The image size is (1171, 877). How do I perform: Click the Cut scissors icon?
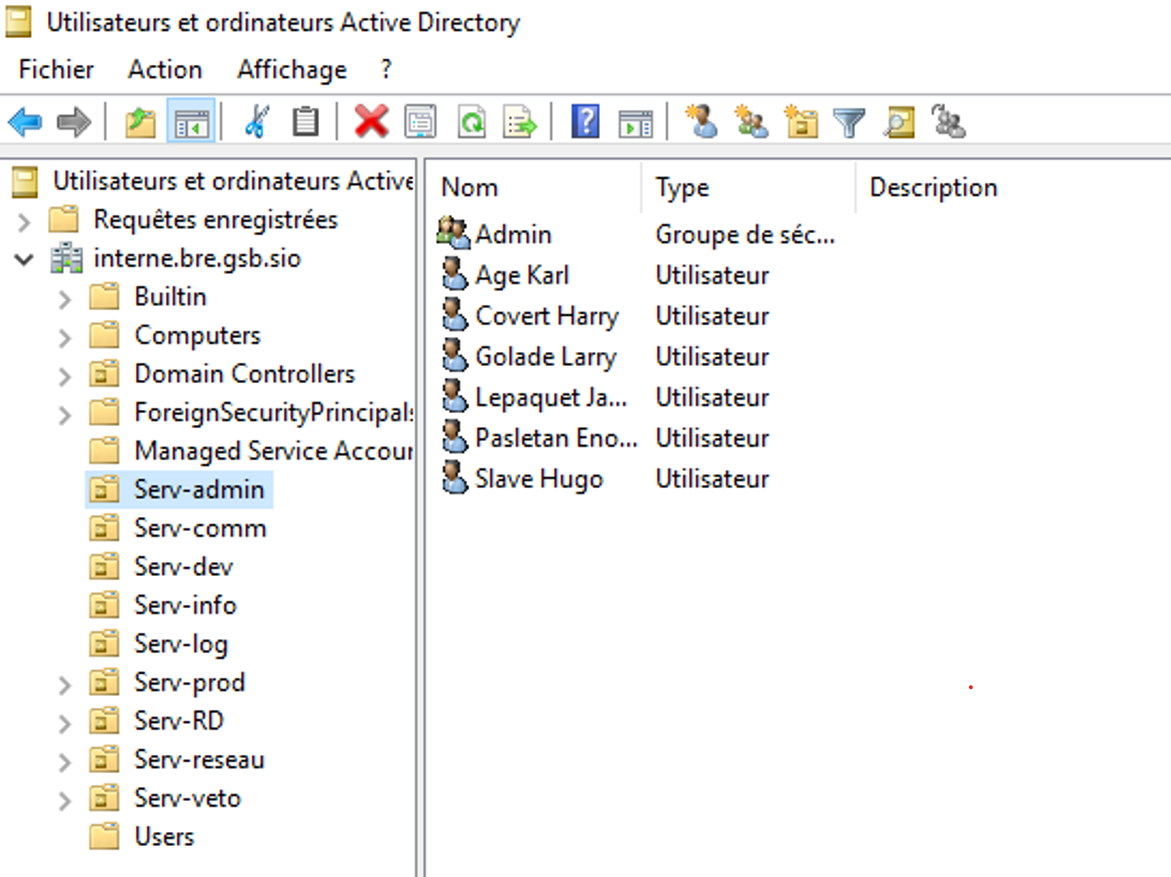(256, 123)
